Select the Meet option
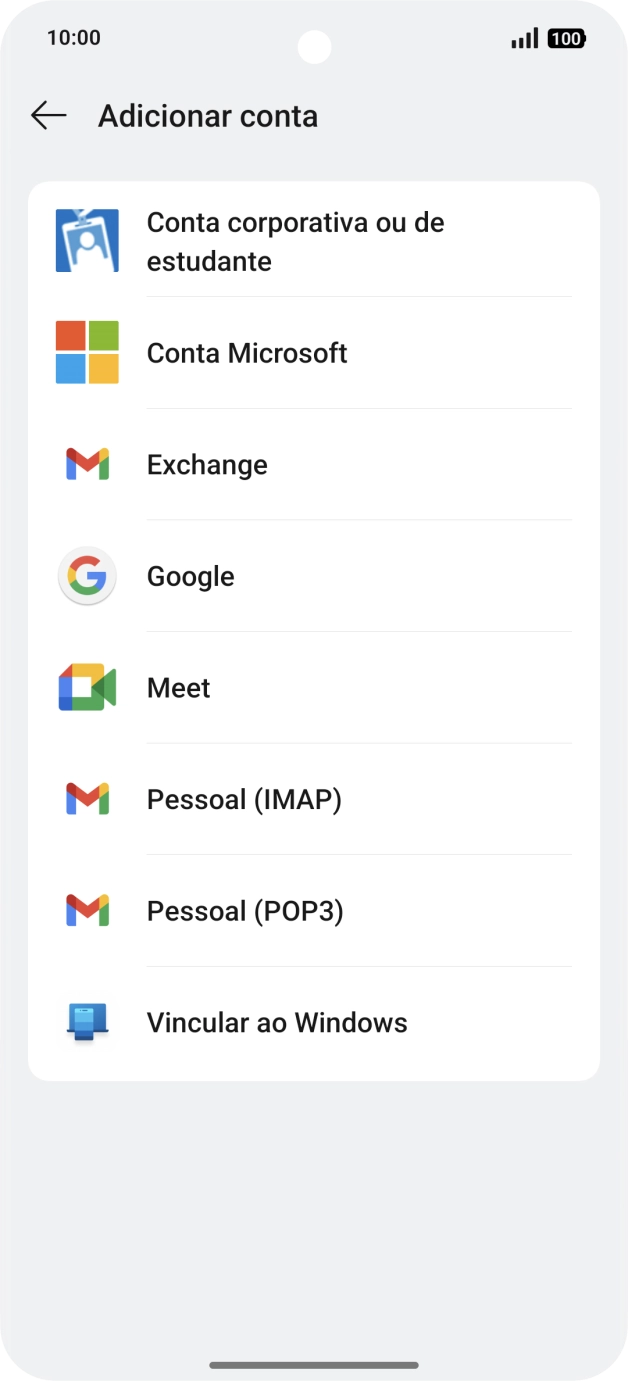 click(178, 687)
